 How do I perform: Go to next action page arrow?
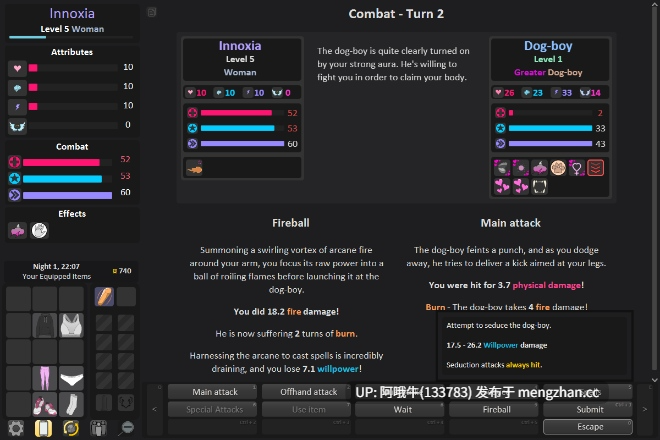[x=644, y=409]
